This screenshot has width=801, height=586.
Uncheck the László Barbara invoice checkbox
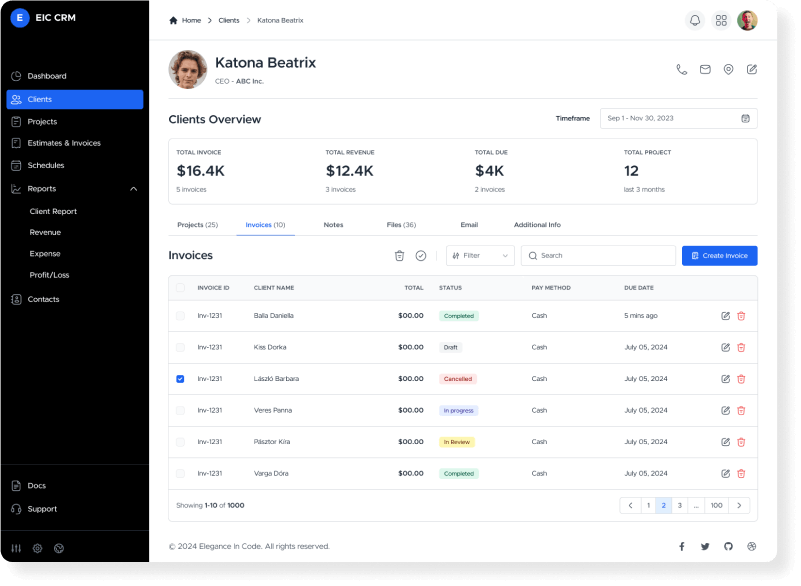[180, 379]
